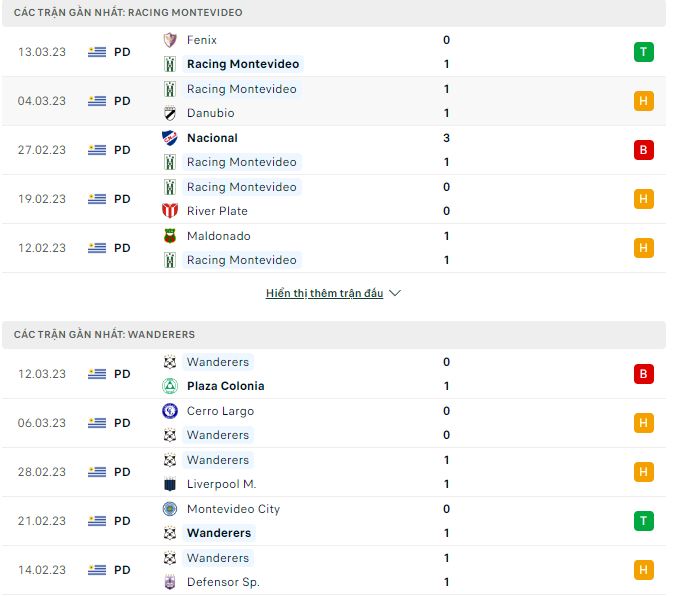
Task: Click the Liverpool M. crest icon
Action: [169, 484]
